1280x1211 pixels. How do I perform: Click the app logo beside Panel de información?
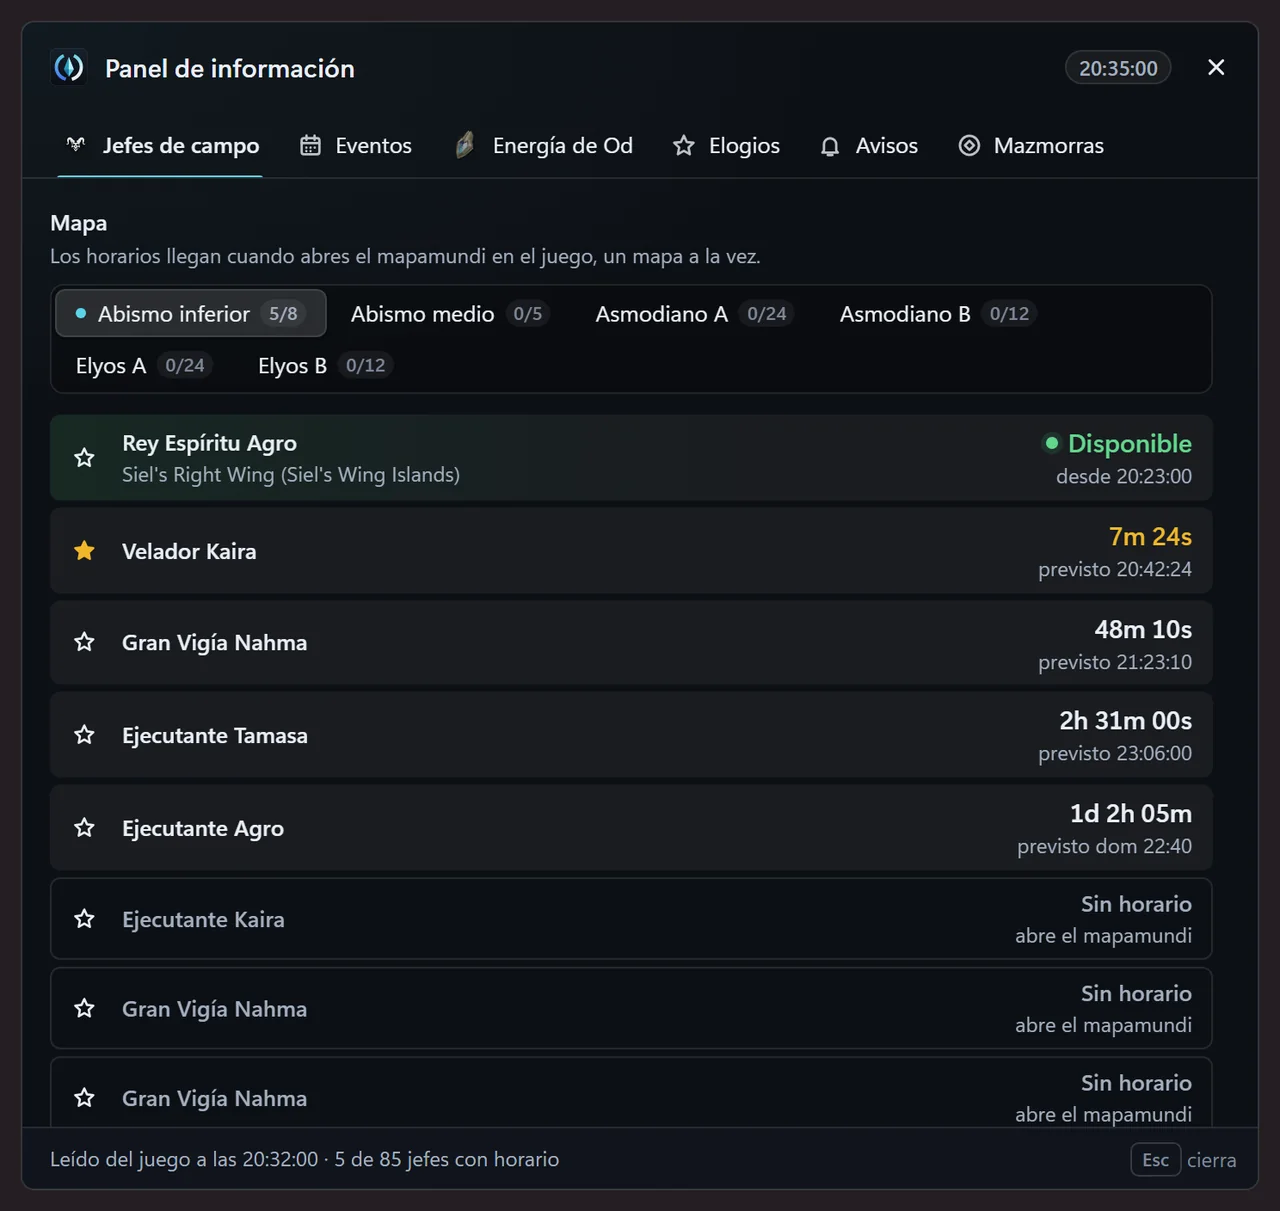tap(69, 68)
